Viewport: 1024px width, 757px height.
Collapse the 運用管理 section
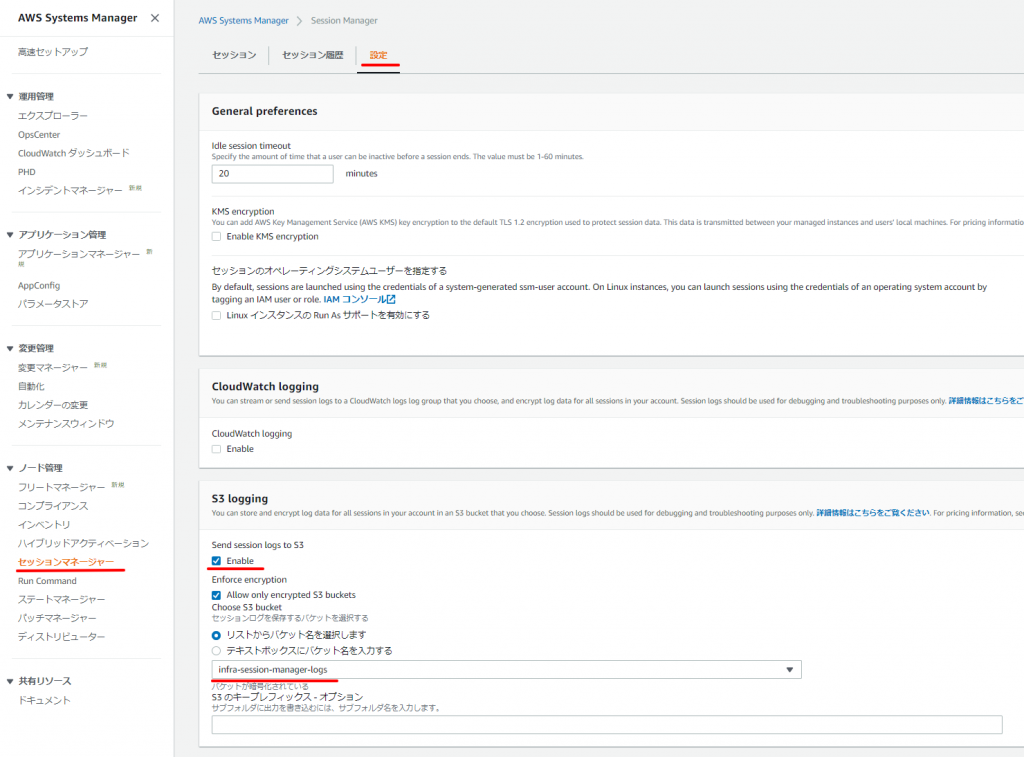click(x=10, y=96)
